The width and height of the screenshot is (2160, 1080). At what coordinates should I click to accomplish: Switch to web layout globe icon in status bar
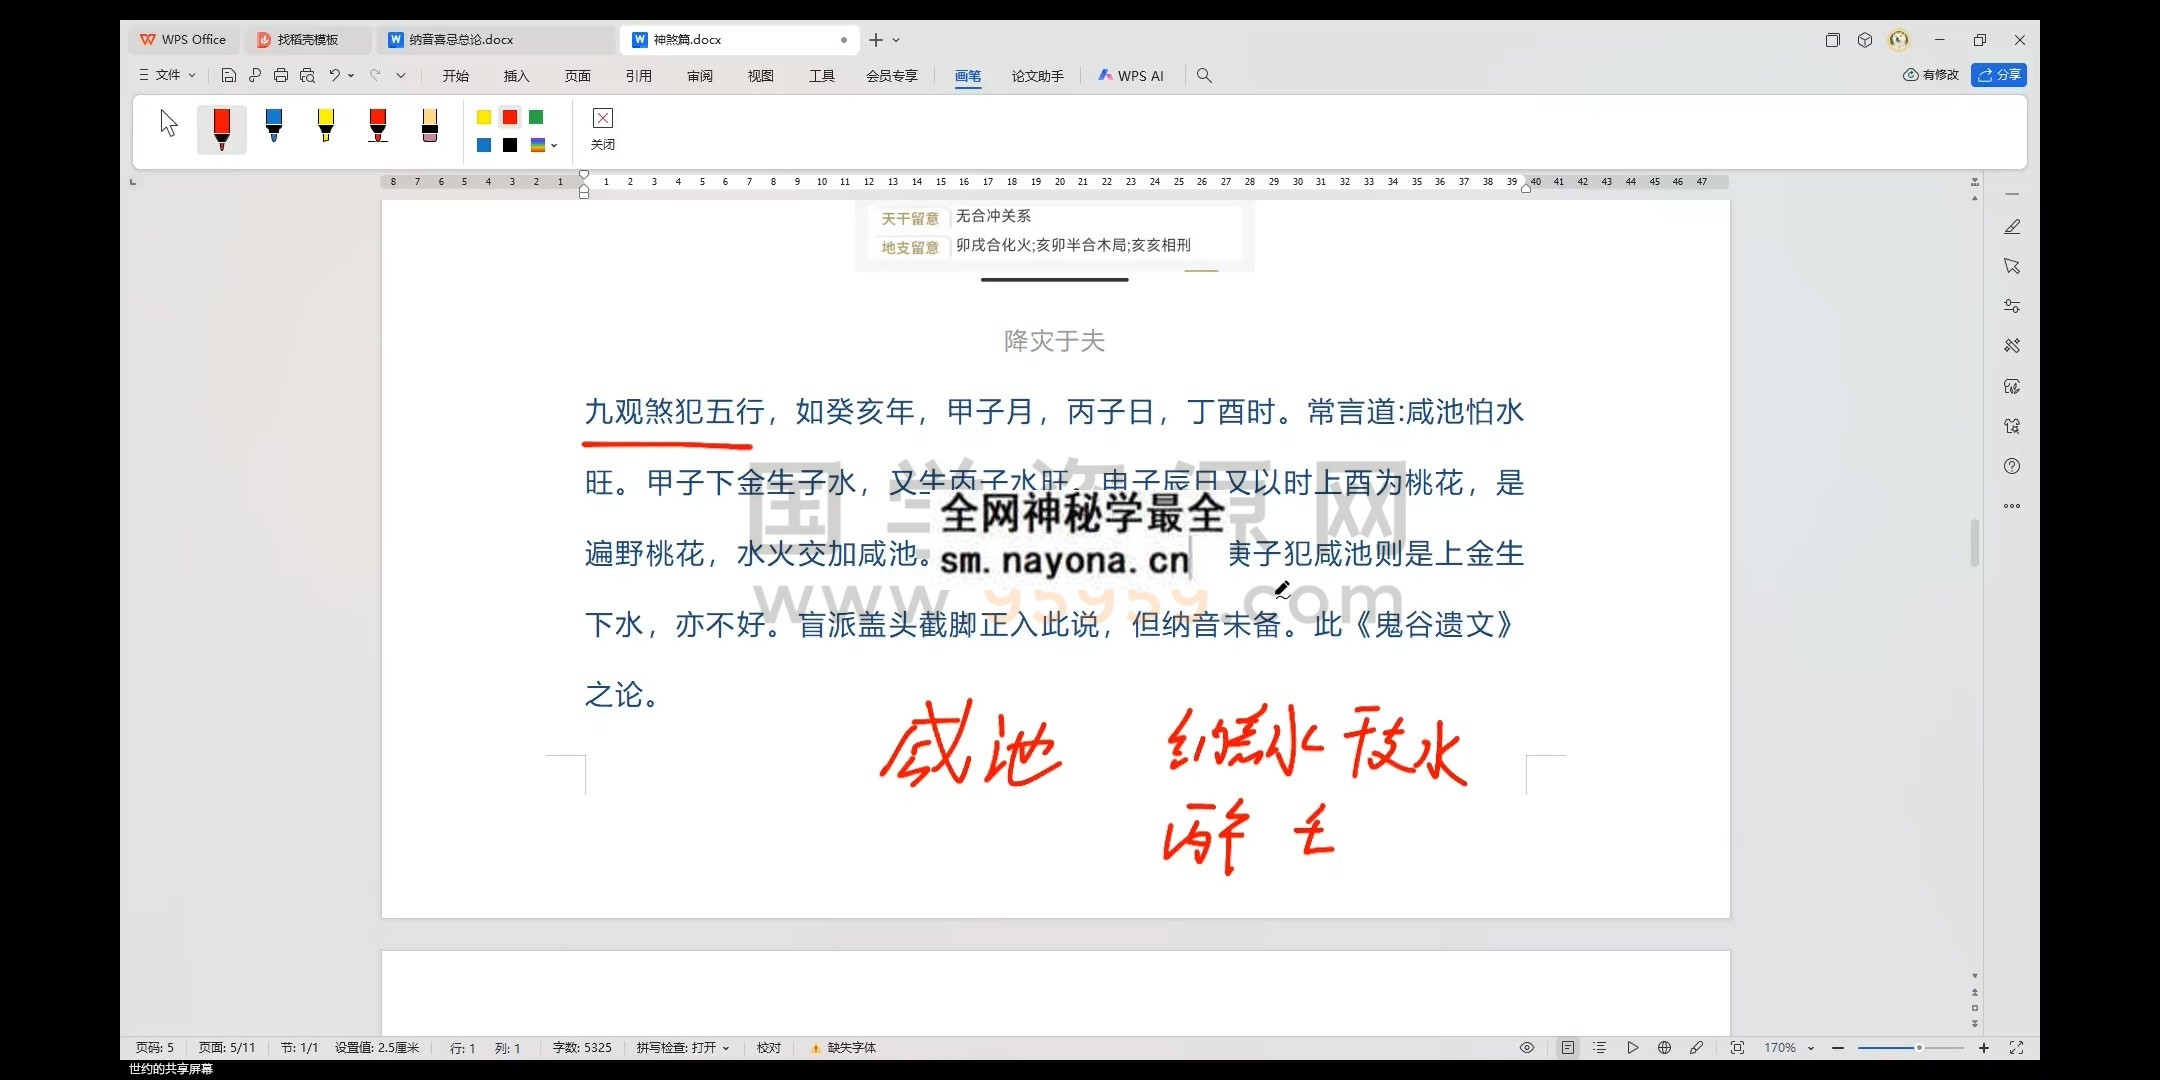click(1664, 1048)
